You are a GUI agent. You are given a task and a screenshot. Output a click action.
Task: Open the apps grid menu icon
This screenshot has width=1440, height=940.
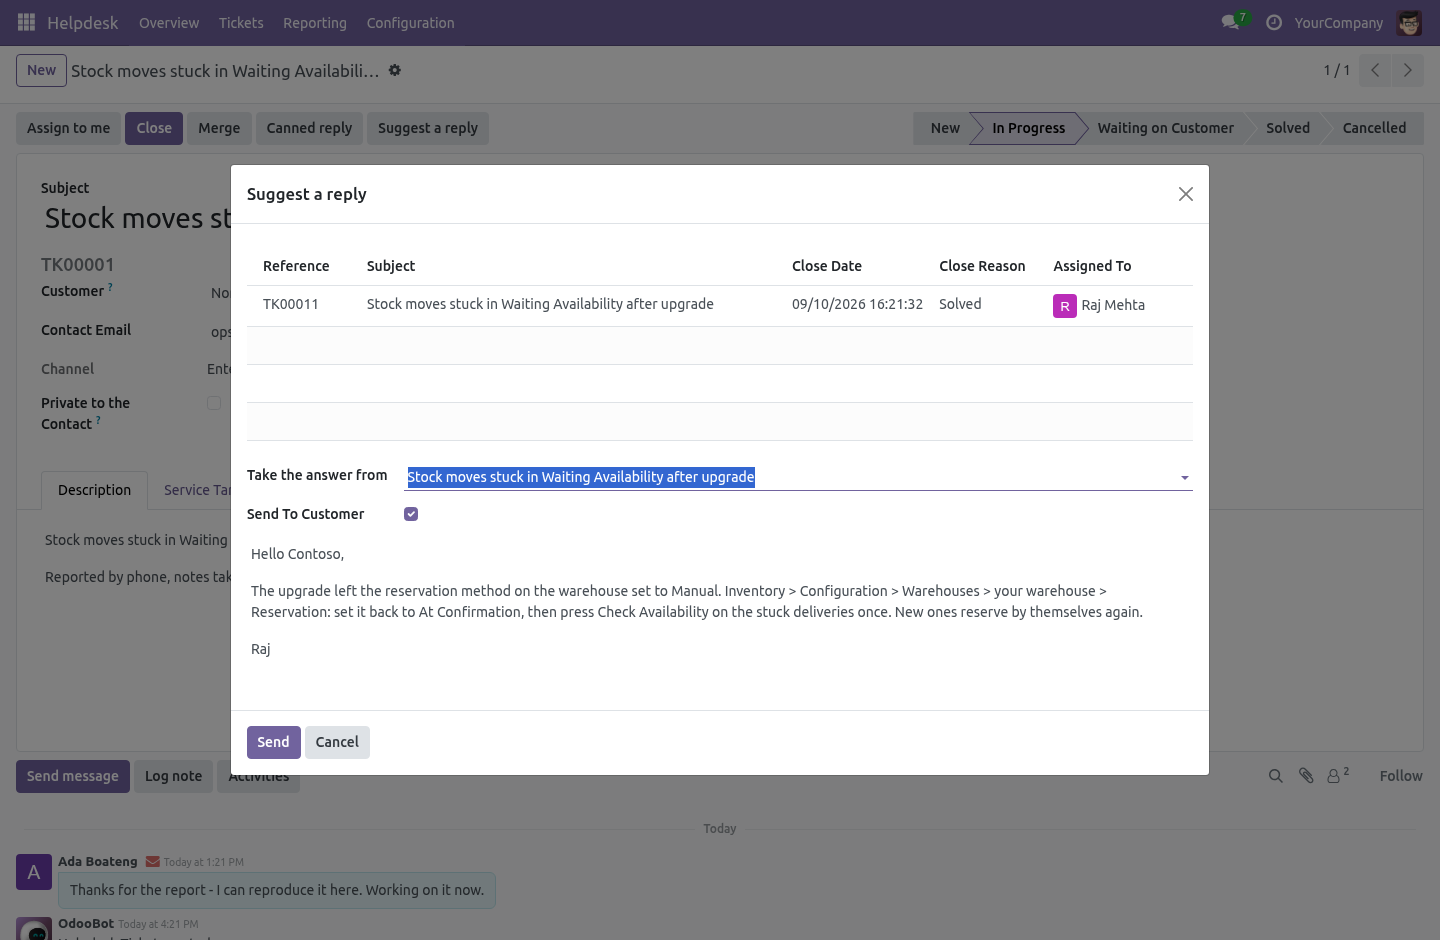click(27, 22)
